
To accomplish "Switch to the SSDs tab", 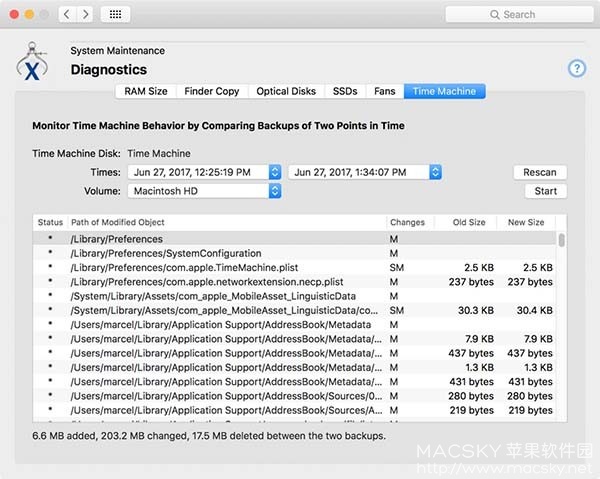I will (x=345, y=91).
